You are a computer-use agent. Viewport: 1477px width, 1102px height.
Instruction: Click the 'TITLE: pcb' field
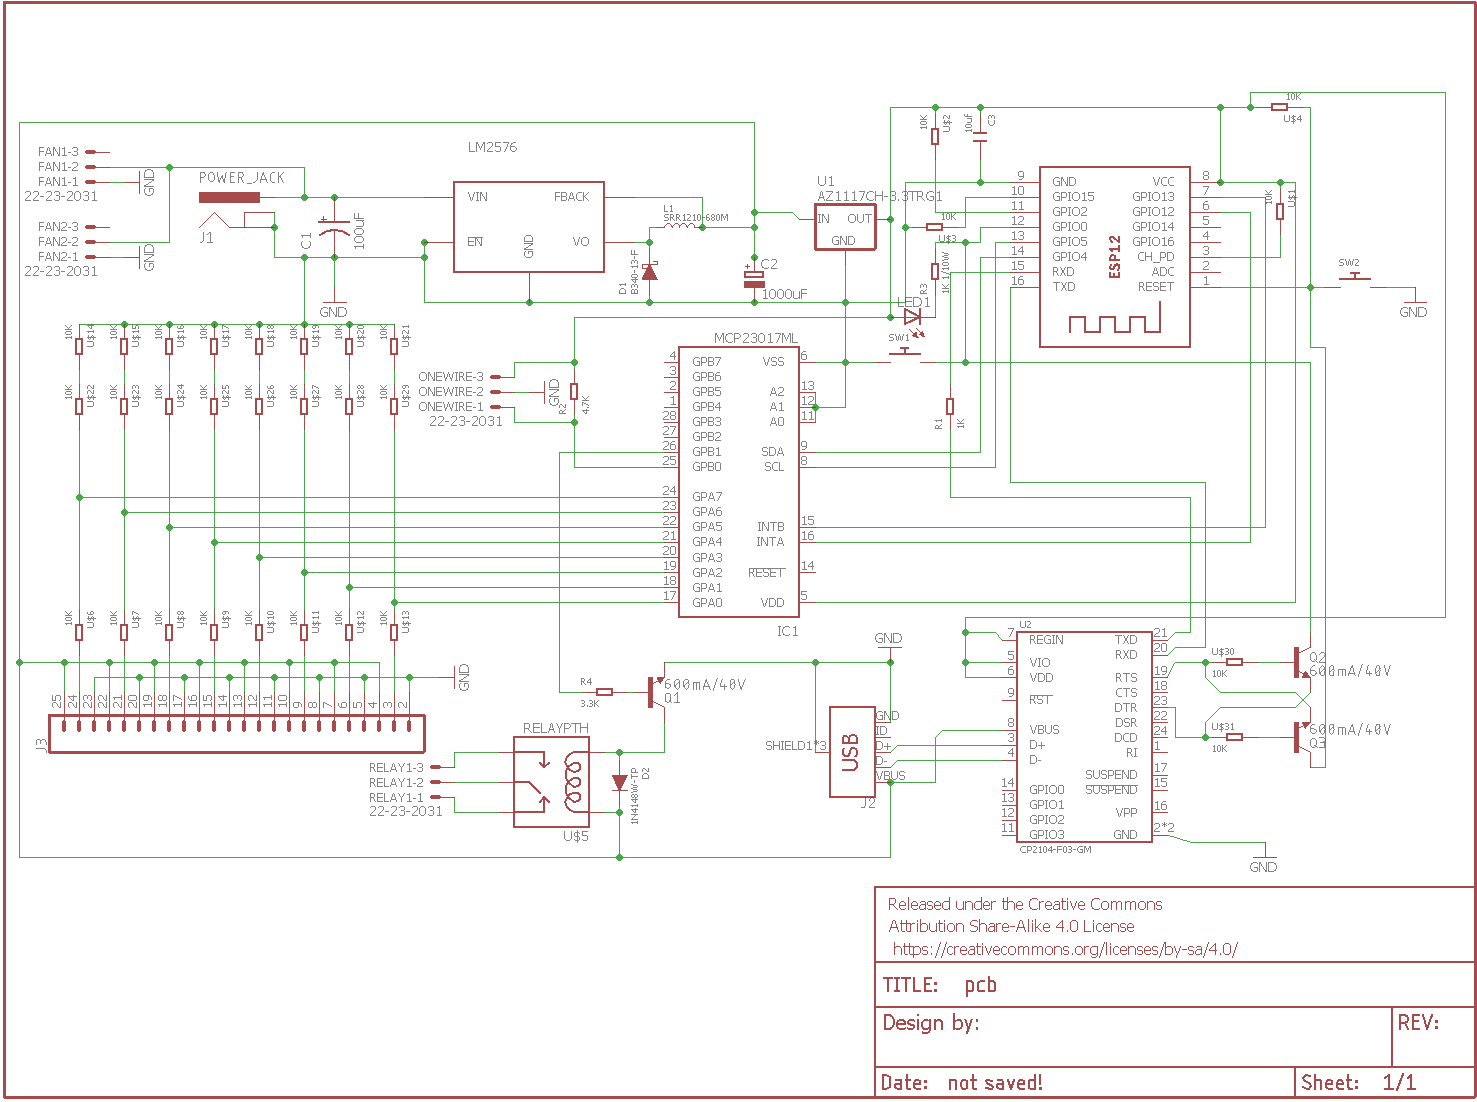[x=1175, y=985]
